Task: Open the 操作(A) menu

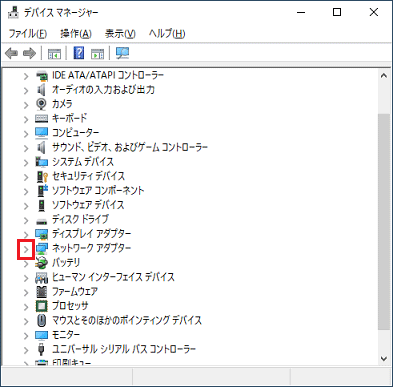Action: point(76,34)
